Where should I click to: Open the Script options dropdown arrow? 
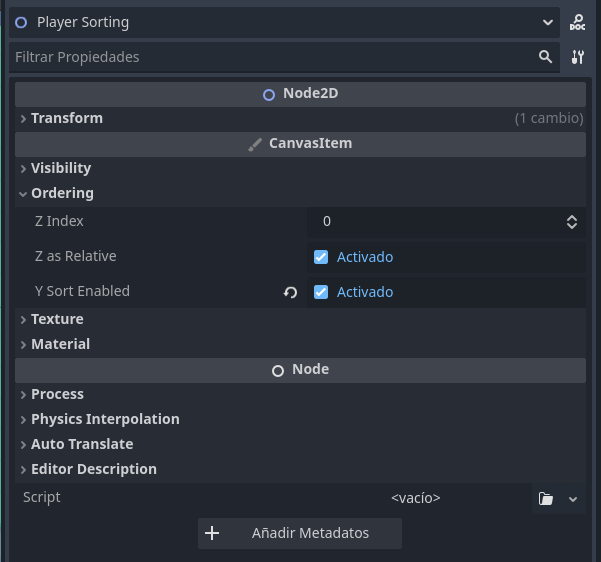(573, 498)
